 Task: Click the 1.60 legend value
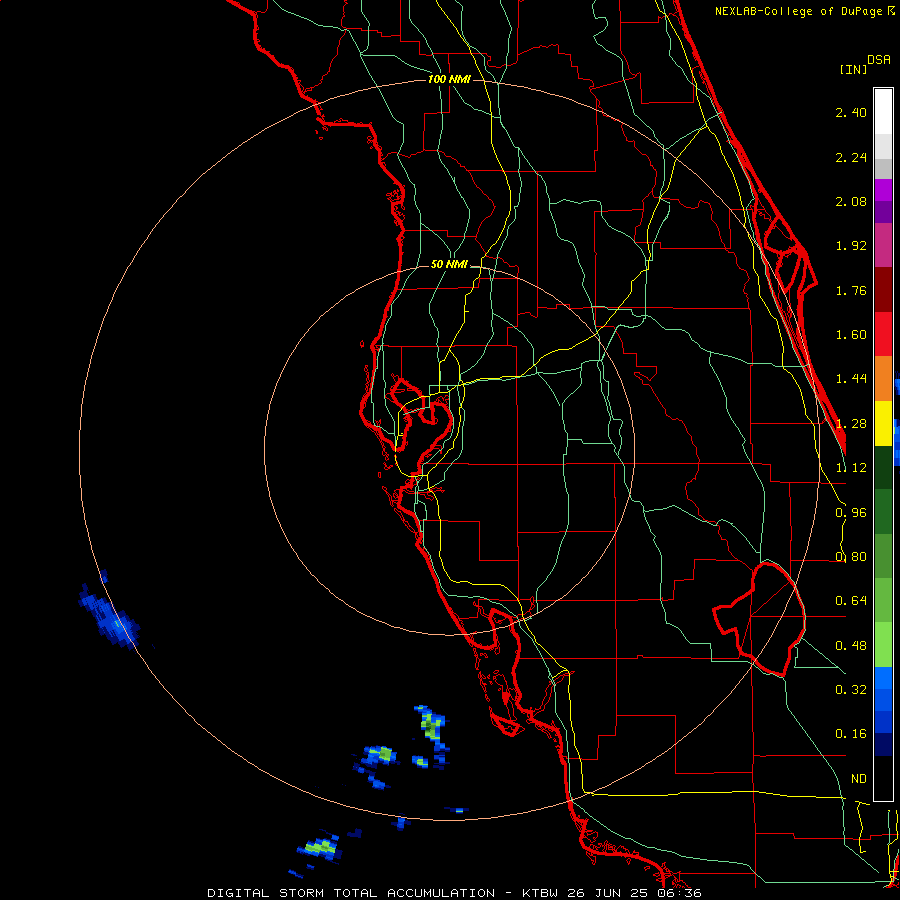point(851,335)
